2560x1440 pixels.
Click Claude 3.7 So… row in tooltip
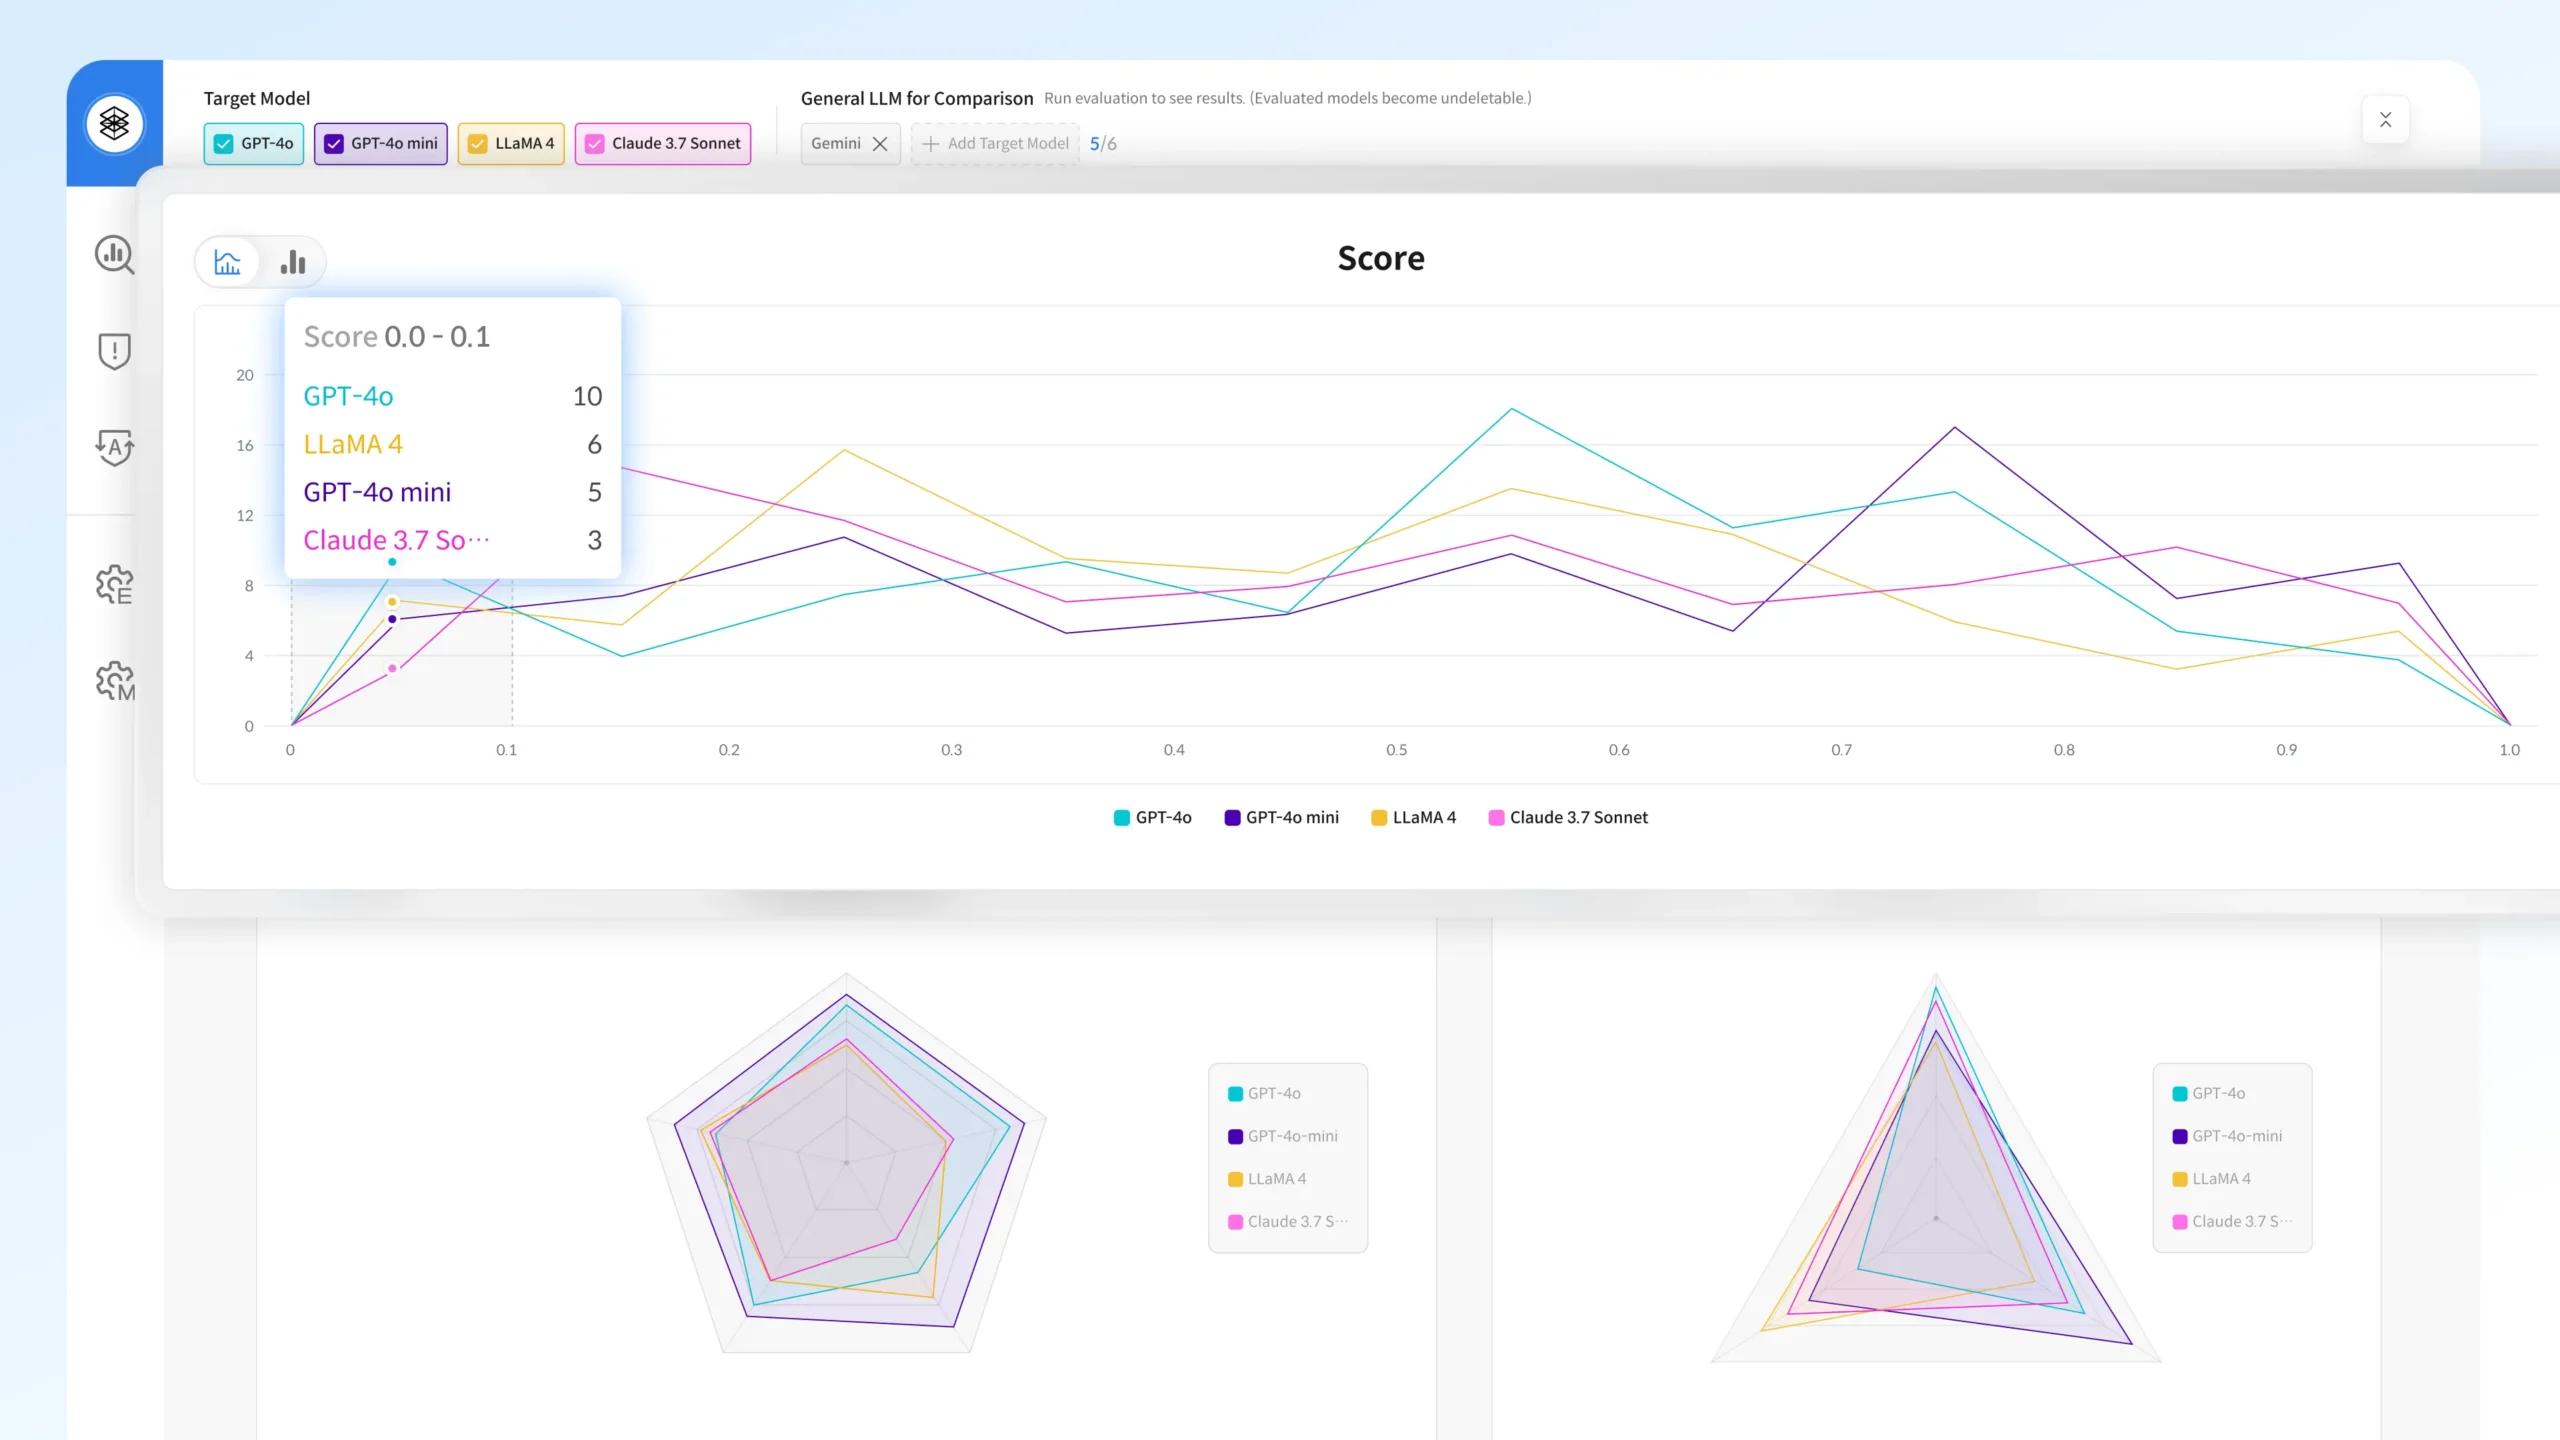pyautogui.click(x=453, y=540)
